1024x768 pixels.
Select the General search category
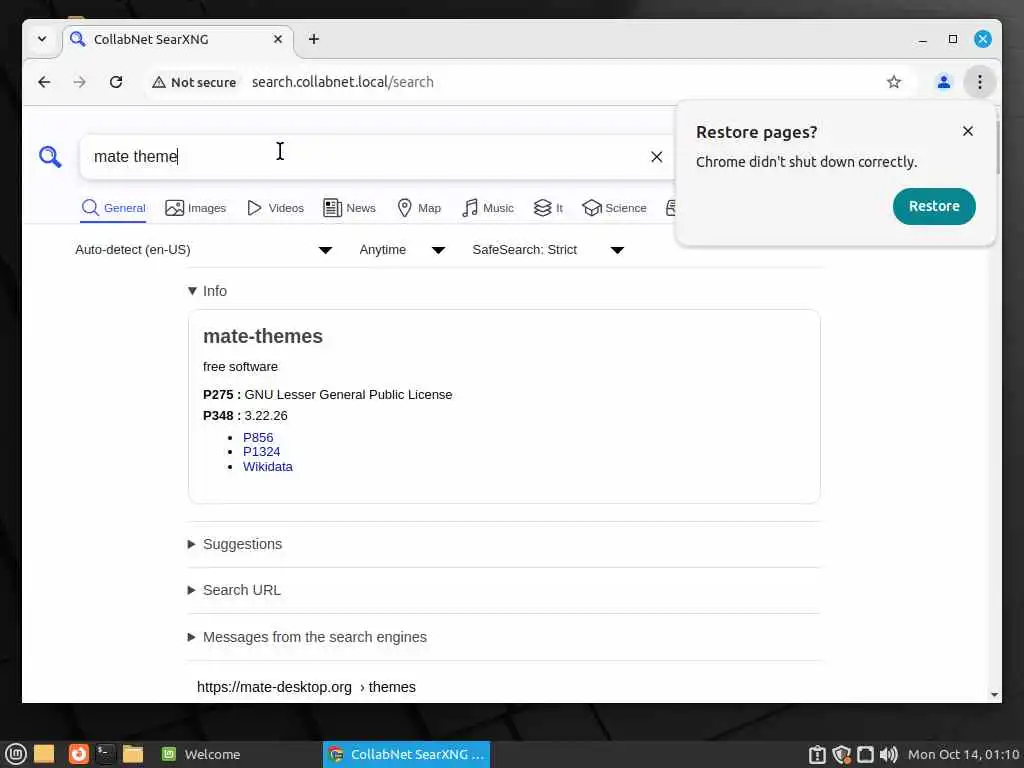point(114,208)
